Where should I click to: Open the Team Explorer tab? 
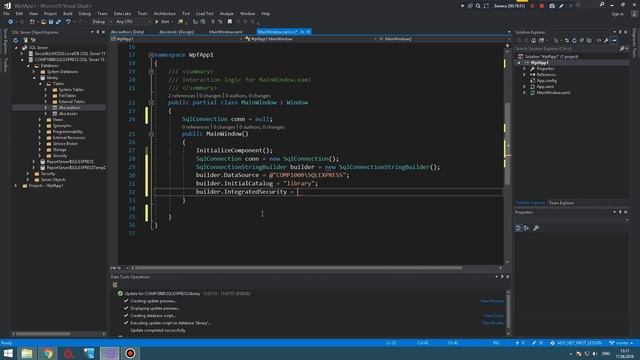pos(561,203)
